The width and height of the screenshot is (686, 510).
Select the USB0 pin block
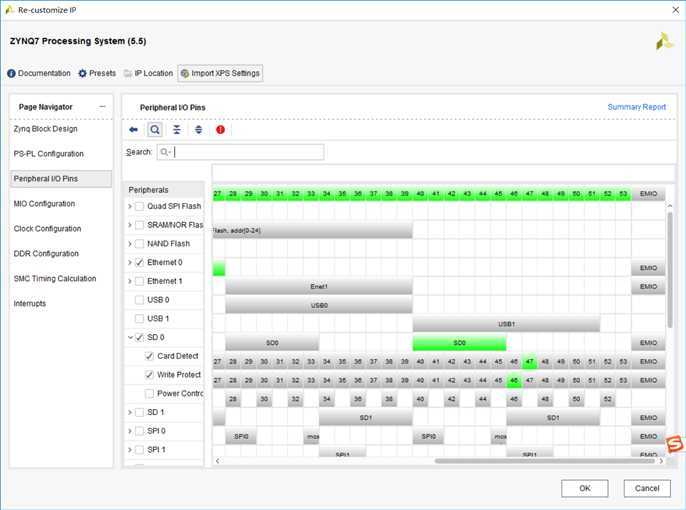319,305
